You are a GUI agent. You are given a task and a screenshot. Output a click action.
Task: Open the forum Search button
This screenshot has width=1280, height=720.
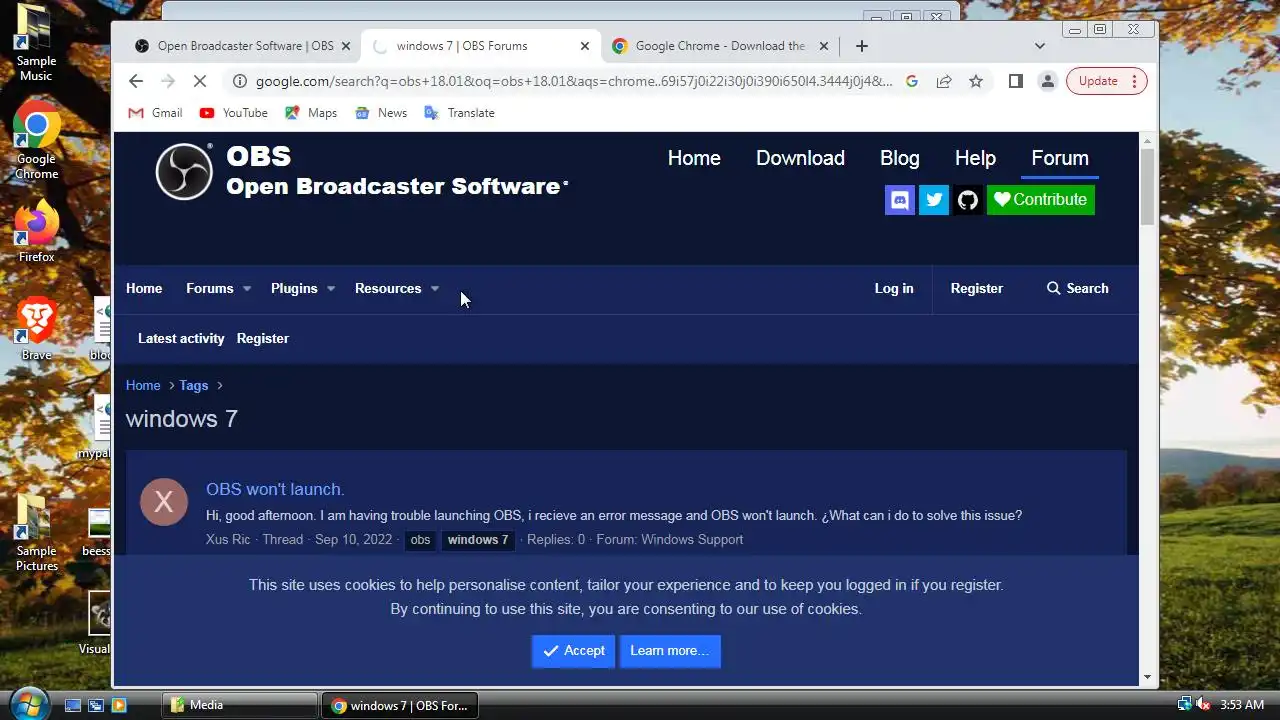[x=1077, y=288]
